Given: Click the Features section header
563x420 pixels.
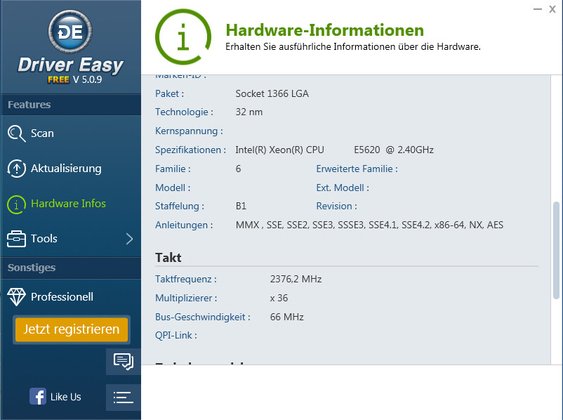Looking at the screenshot, I should 29,104.
